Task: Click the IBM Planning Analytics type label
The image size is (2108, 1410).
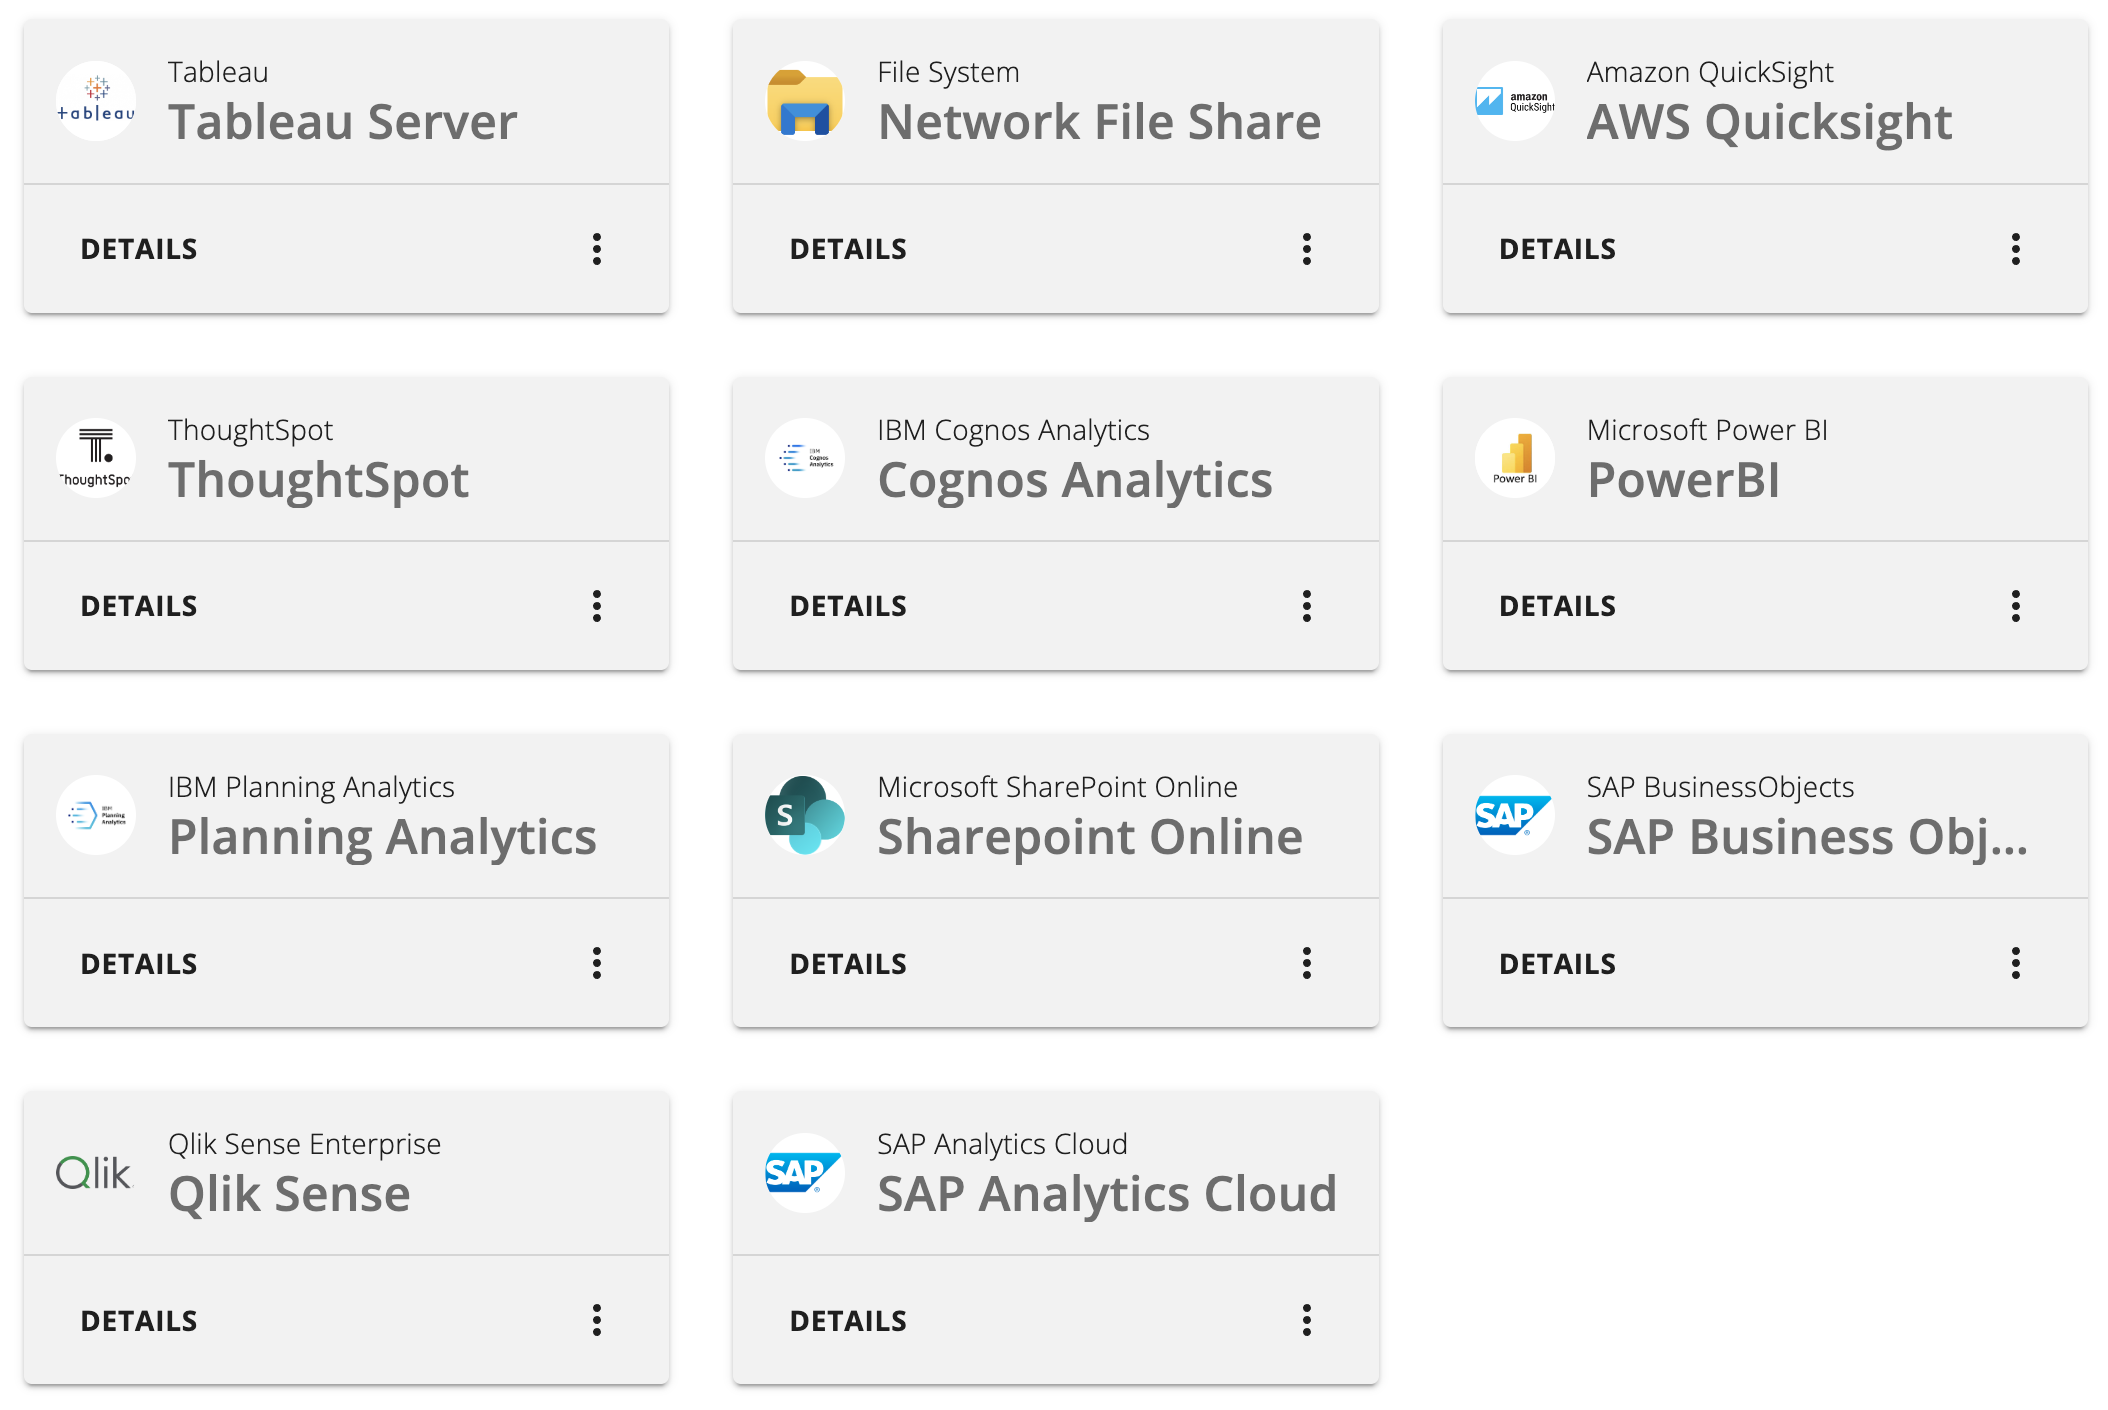Action: click(x=311, y=787)
